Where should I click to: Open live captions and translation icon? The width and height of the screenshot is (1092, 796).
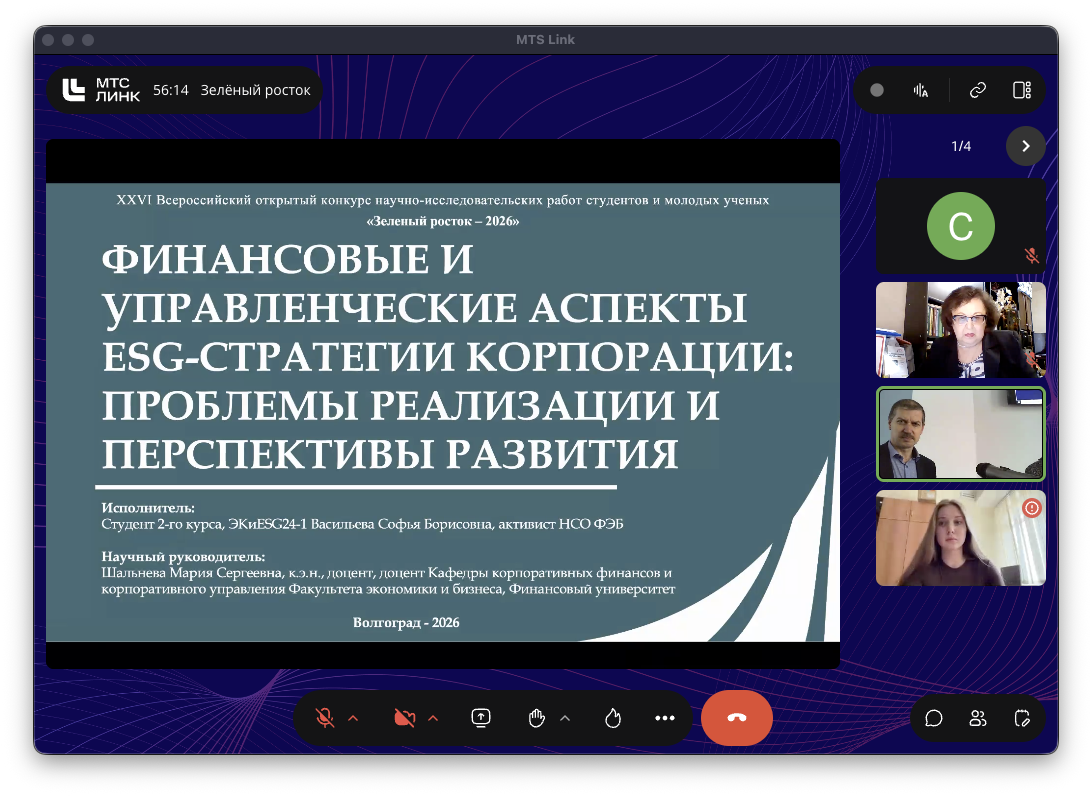(921, 90)
